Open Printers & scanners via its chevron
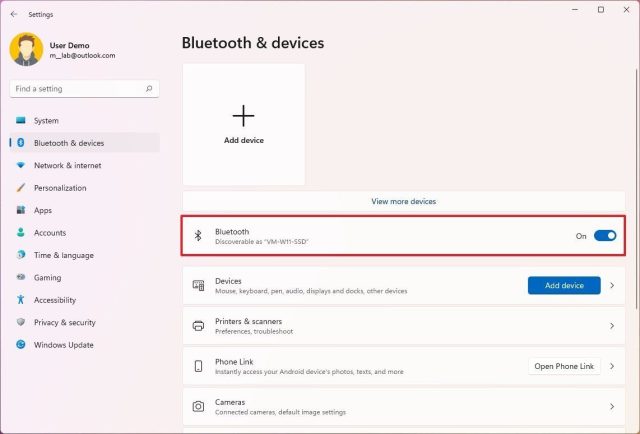This screenshot has width=640, height=434. [612, 326]
